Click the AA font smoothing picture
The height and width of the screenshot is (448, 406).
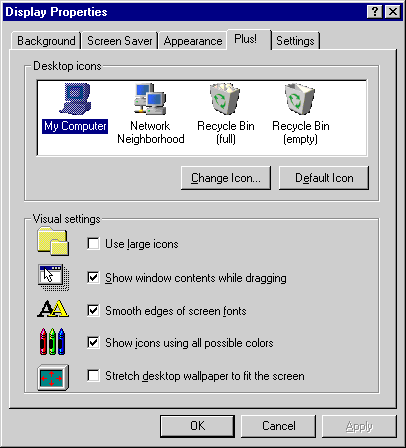53,309
